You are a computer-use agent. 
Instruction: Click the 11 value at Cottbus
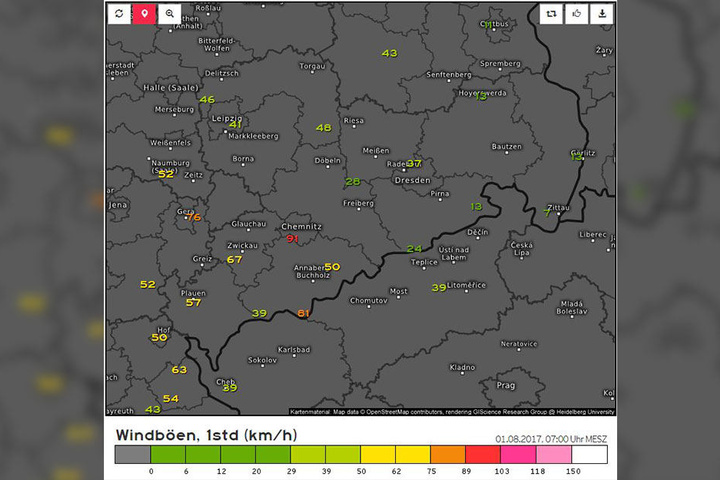point(488,25)
